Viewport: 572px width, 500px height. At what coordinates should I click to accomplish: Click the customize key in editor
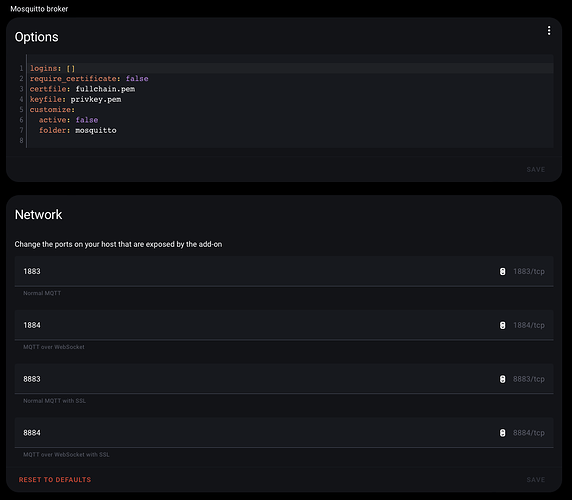tap(52, 110)
